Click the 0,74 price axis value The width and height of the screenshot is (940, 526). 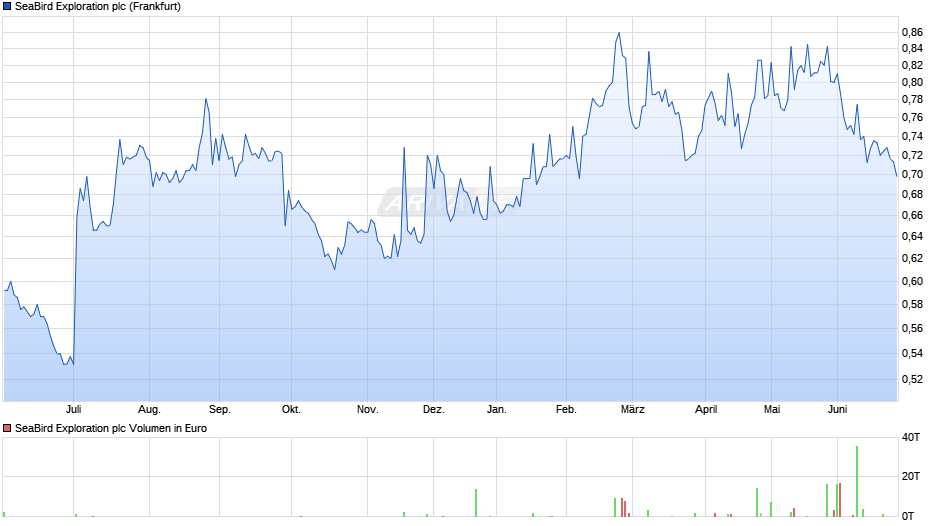pos(912,137)
